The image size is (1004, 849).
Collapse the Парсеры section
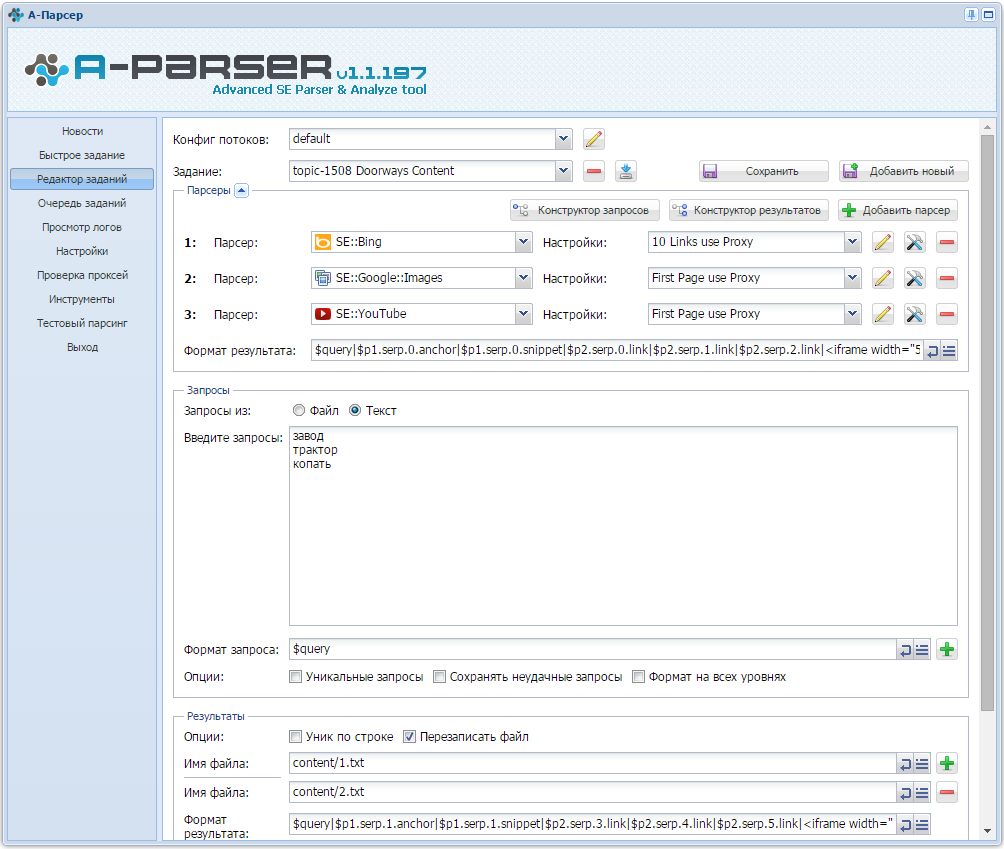click(241, 190)
